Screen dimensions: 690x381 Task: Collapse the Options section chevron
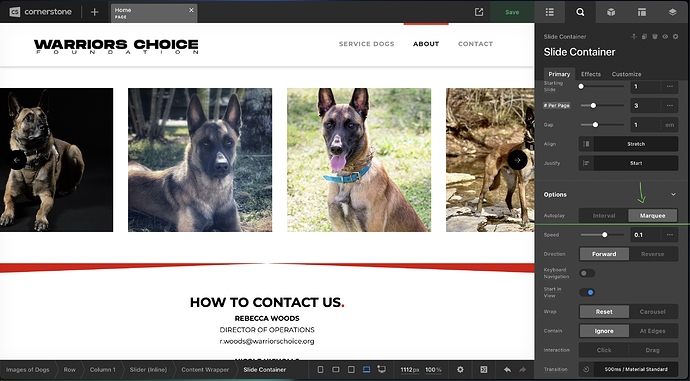coord(673,194)
